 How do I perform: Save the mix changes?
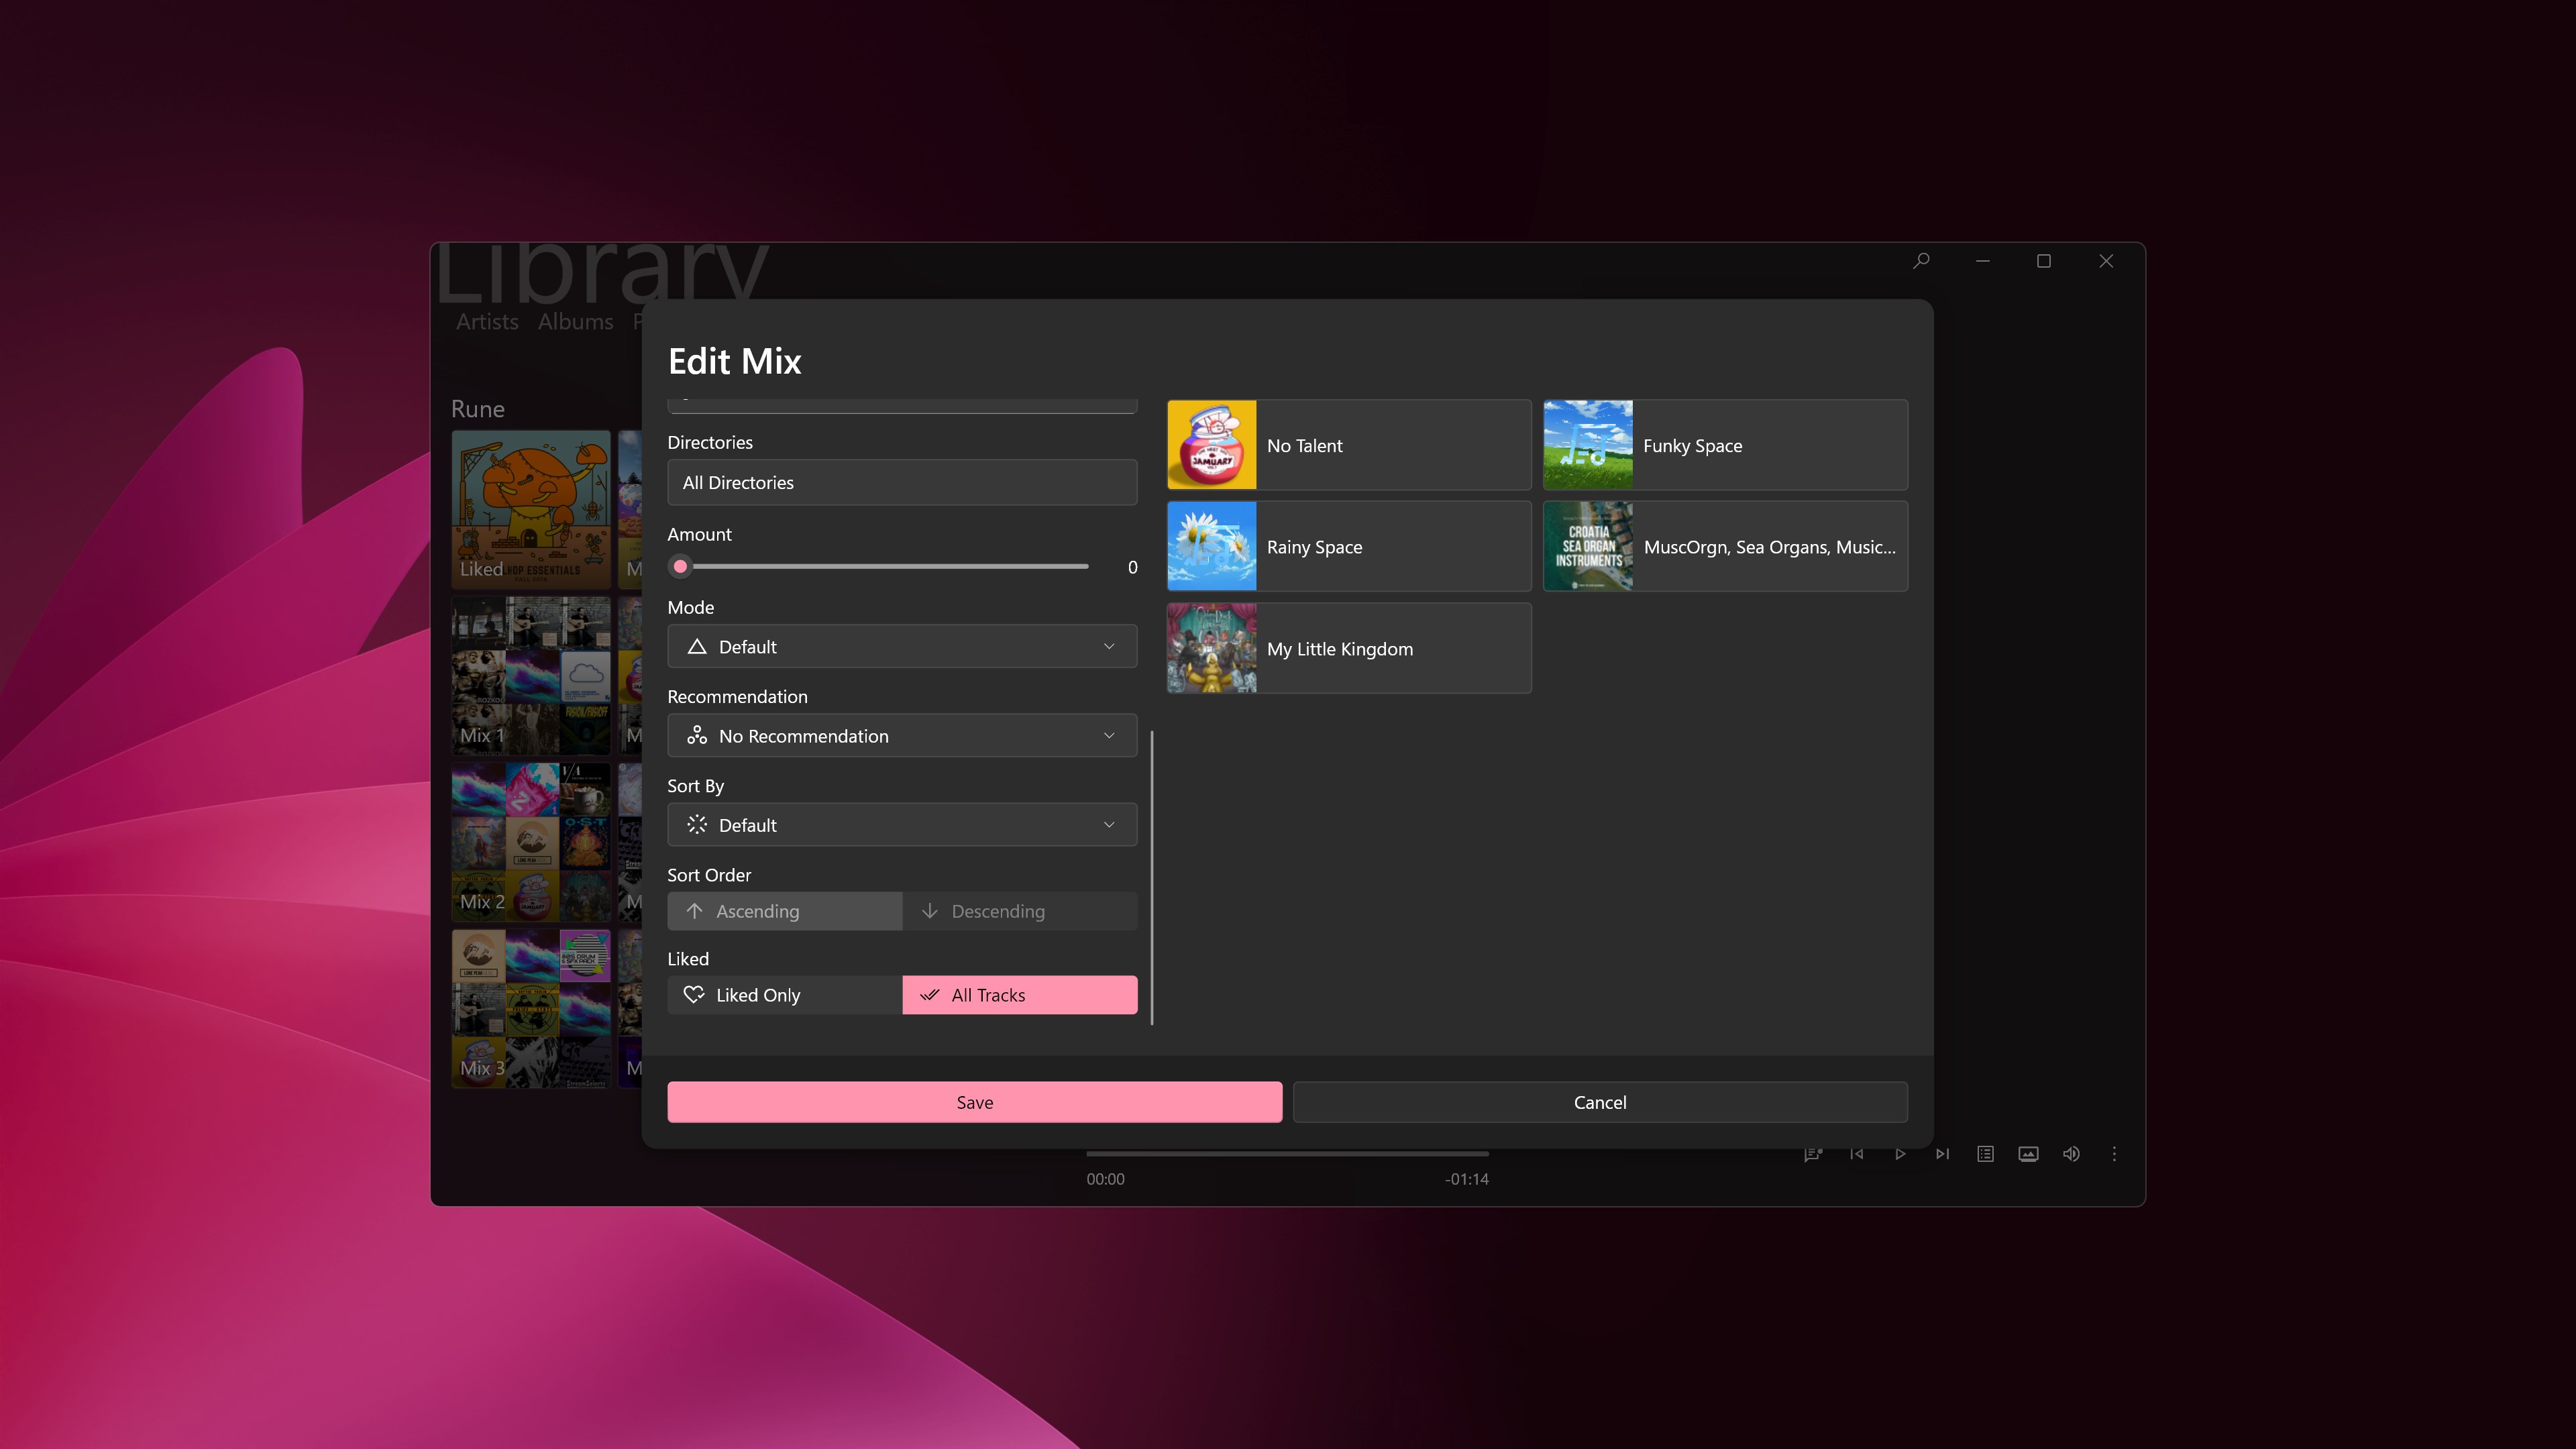coord(974,1102)
